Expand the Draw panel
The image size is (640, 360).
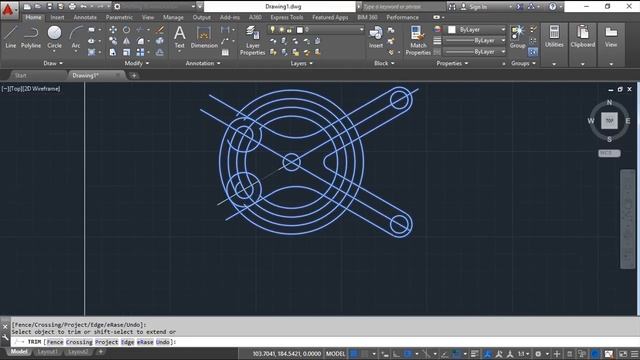tap(53, 63)
